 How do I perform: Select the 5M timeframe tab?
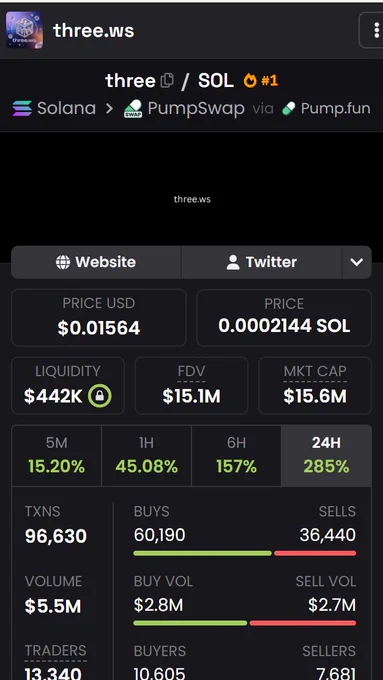(56, 456)
